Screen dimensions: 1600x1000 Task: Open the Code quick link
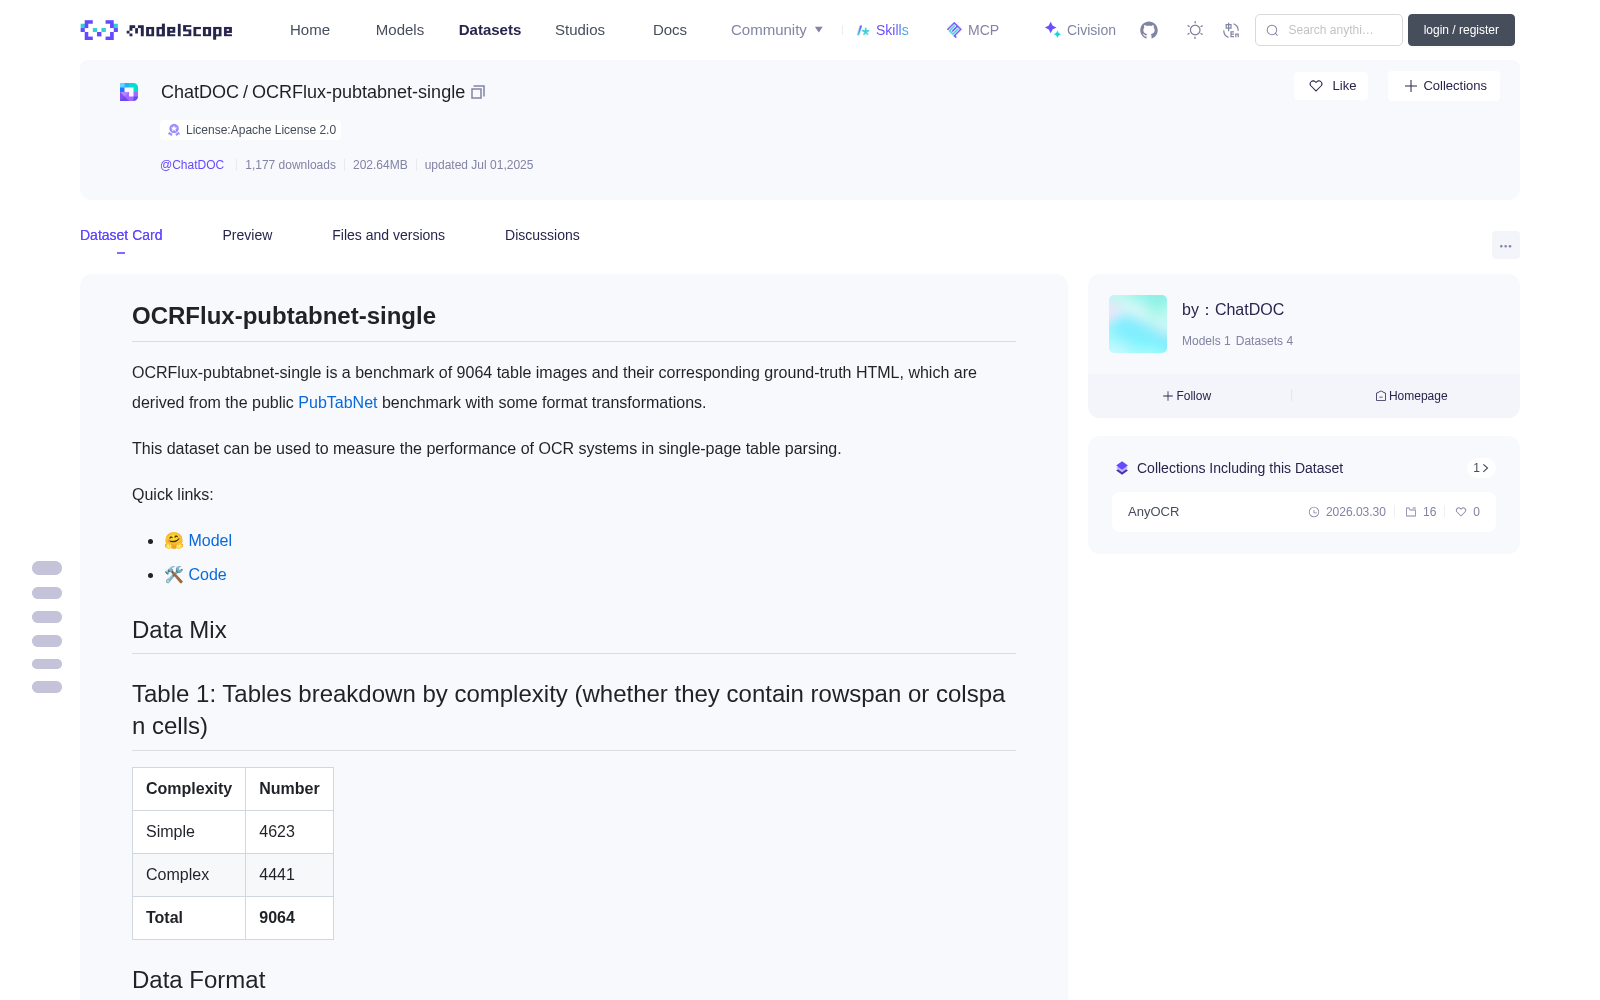pos(207,574)
